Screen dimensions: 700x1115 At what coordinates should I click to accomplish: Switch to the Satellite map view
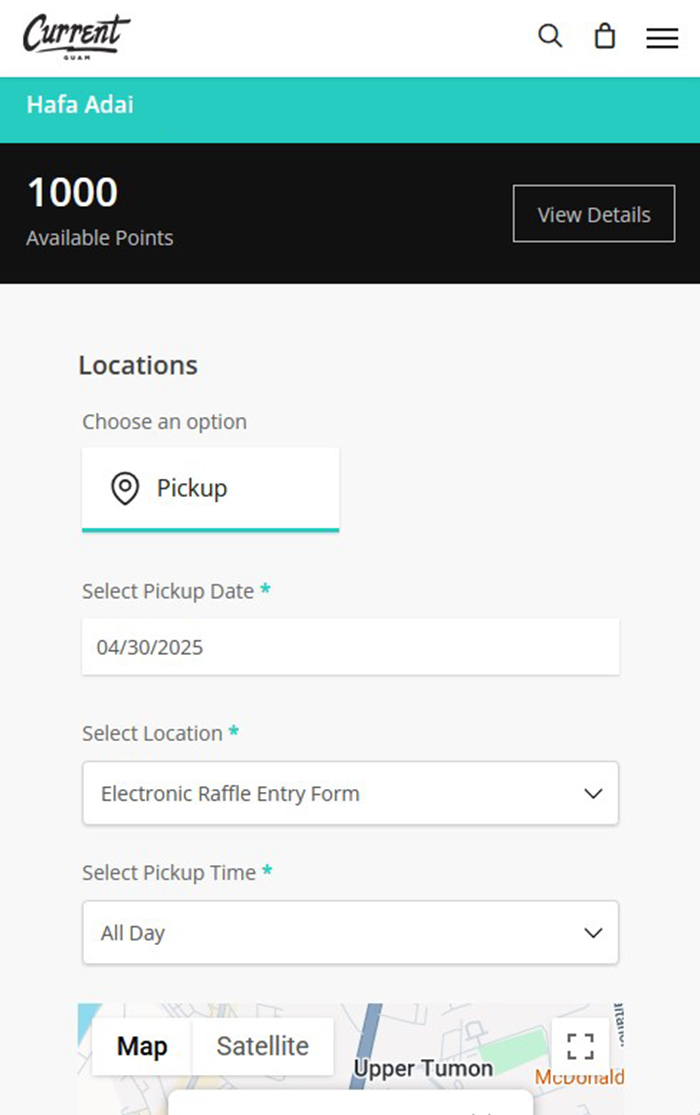click(x=262, y=1046)
